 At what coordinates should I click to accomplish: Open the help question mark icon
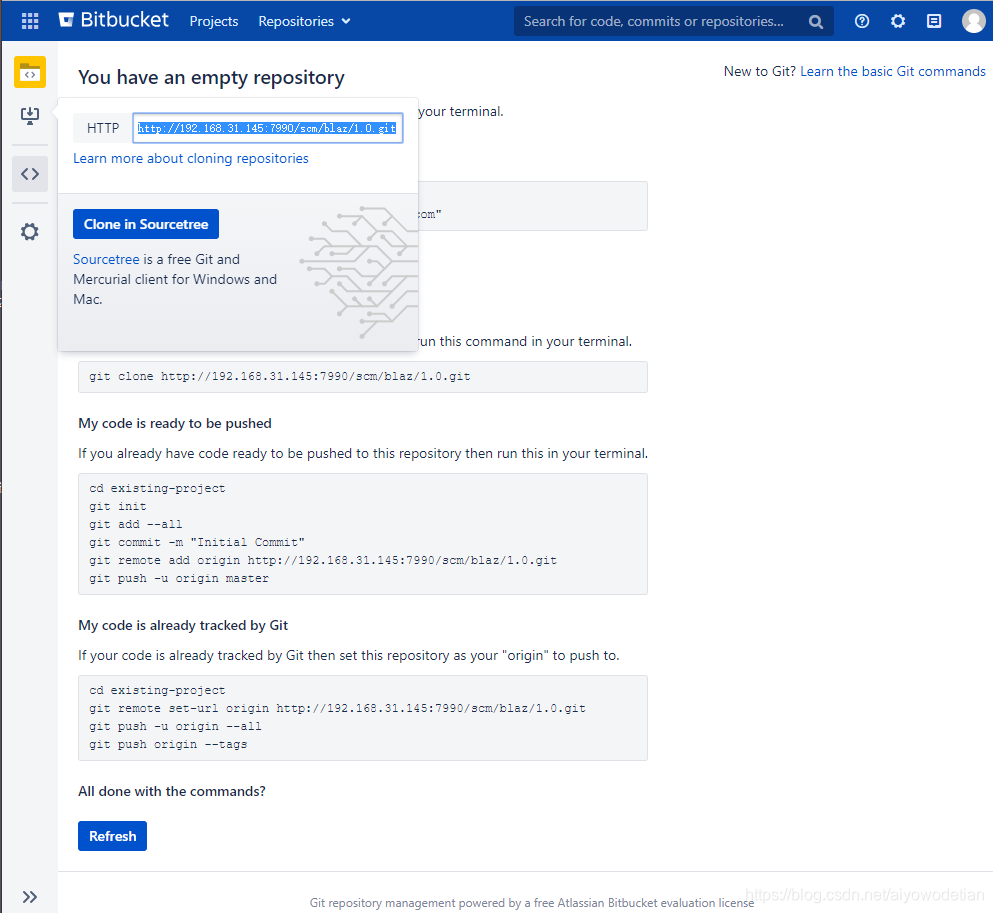[x=862, y=21]
